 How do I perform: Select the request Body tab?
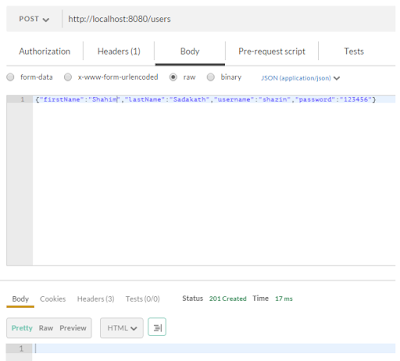[x=190, y=51]
